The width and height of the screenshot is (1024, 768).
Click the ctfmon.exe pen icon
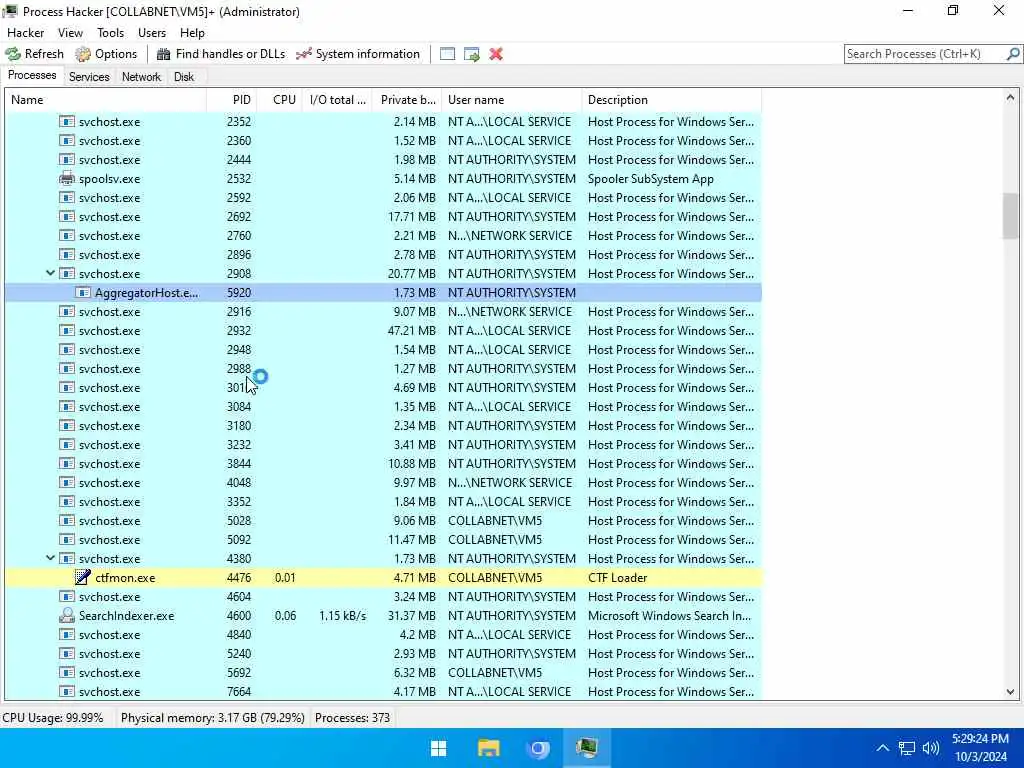coord(82,577)
